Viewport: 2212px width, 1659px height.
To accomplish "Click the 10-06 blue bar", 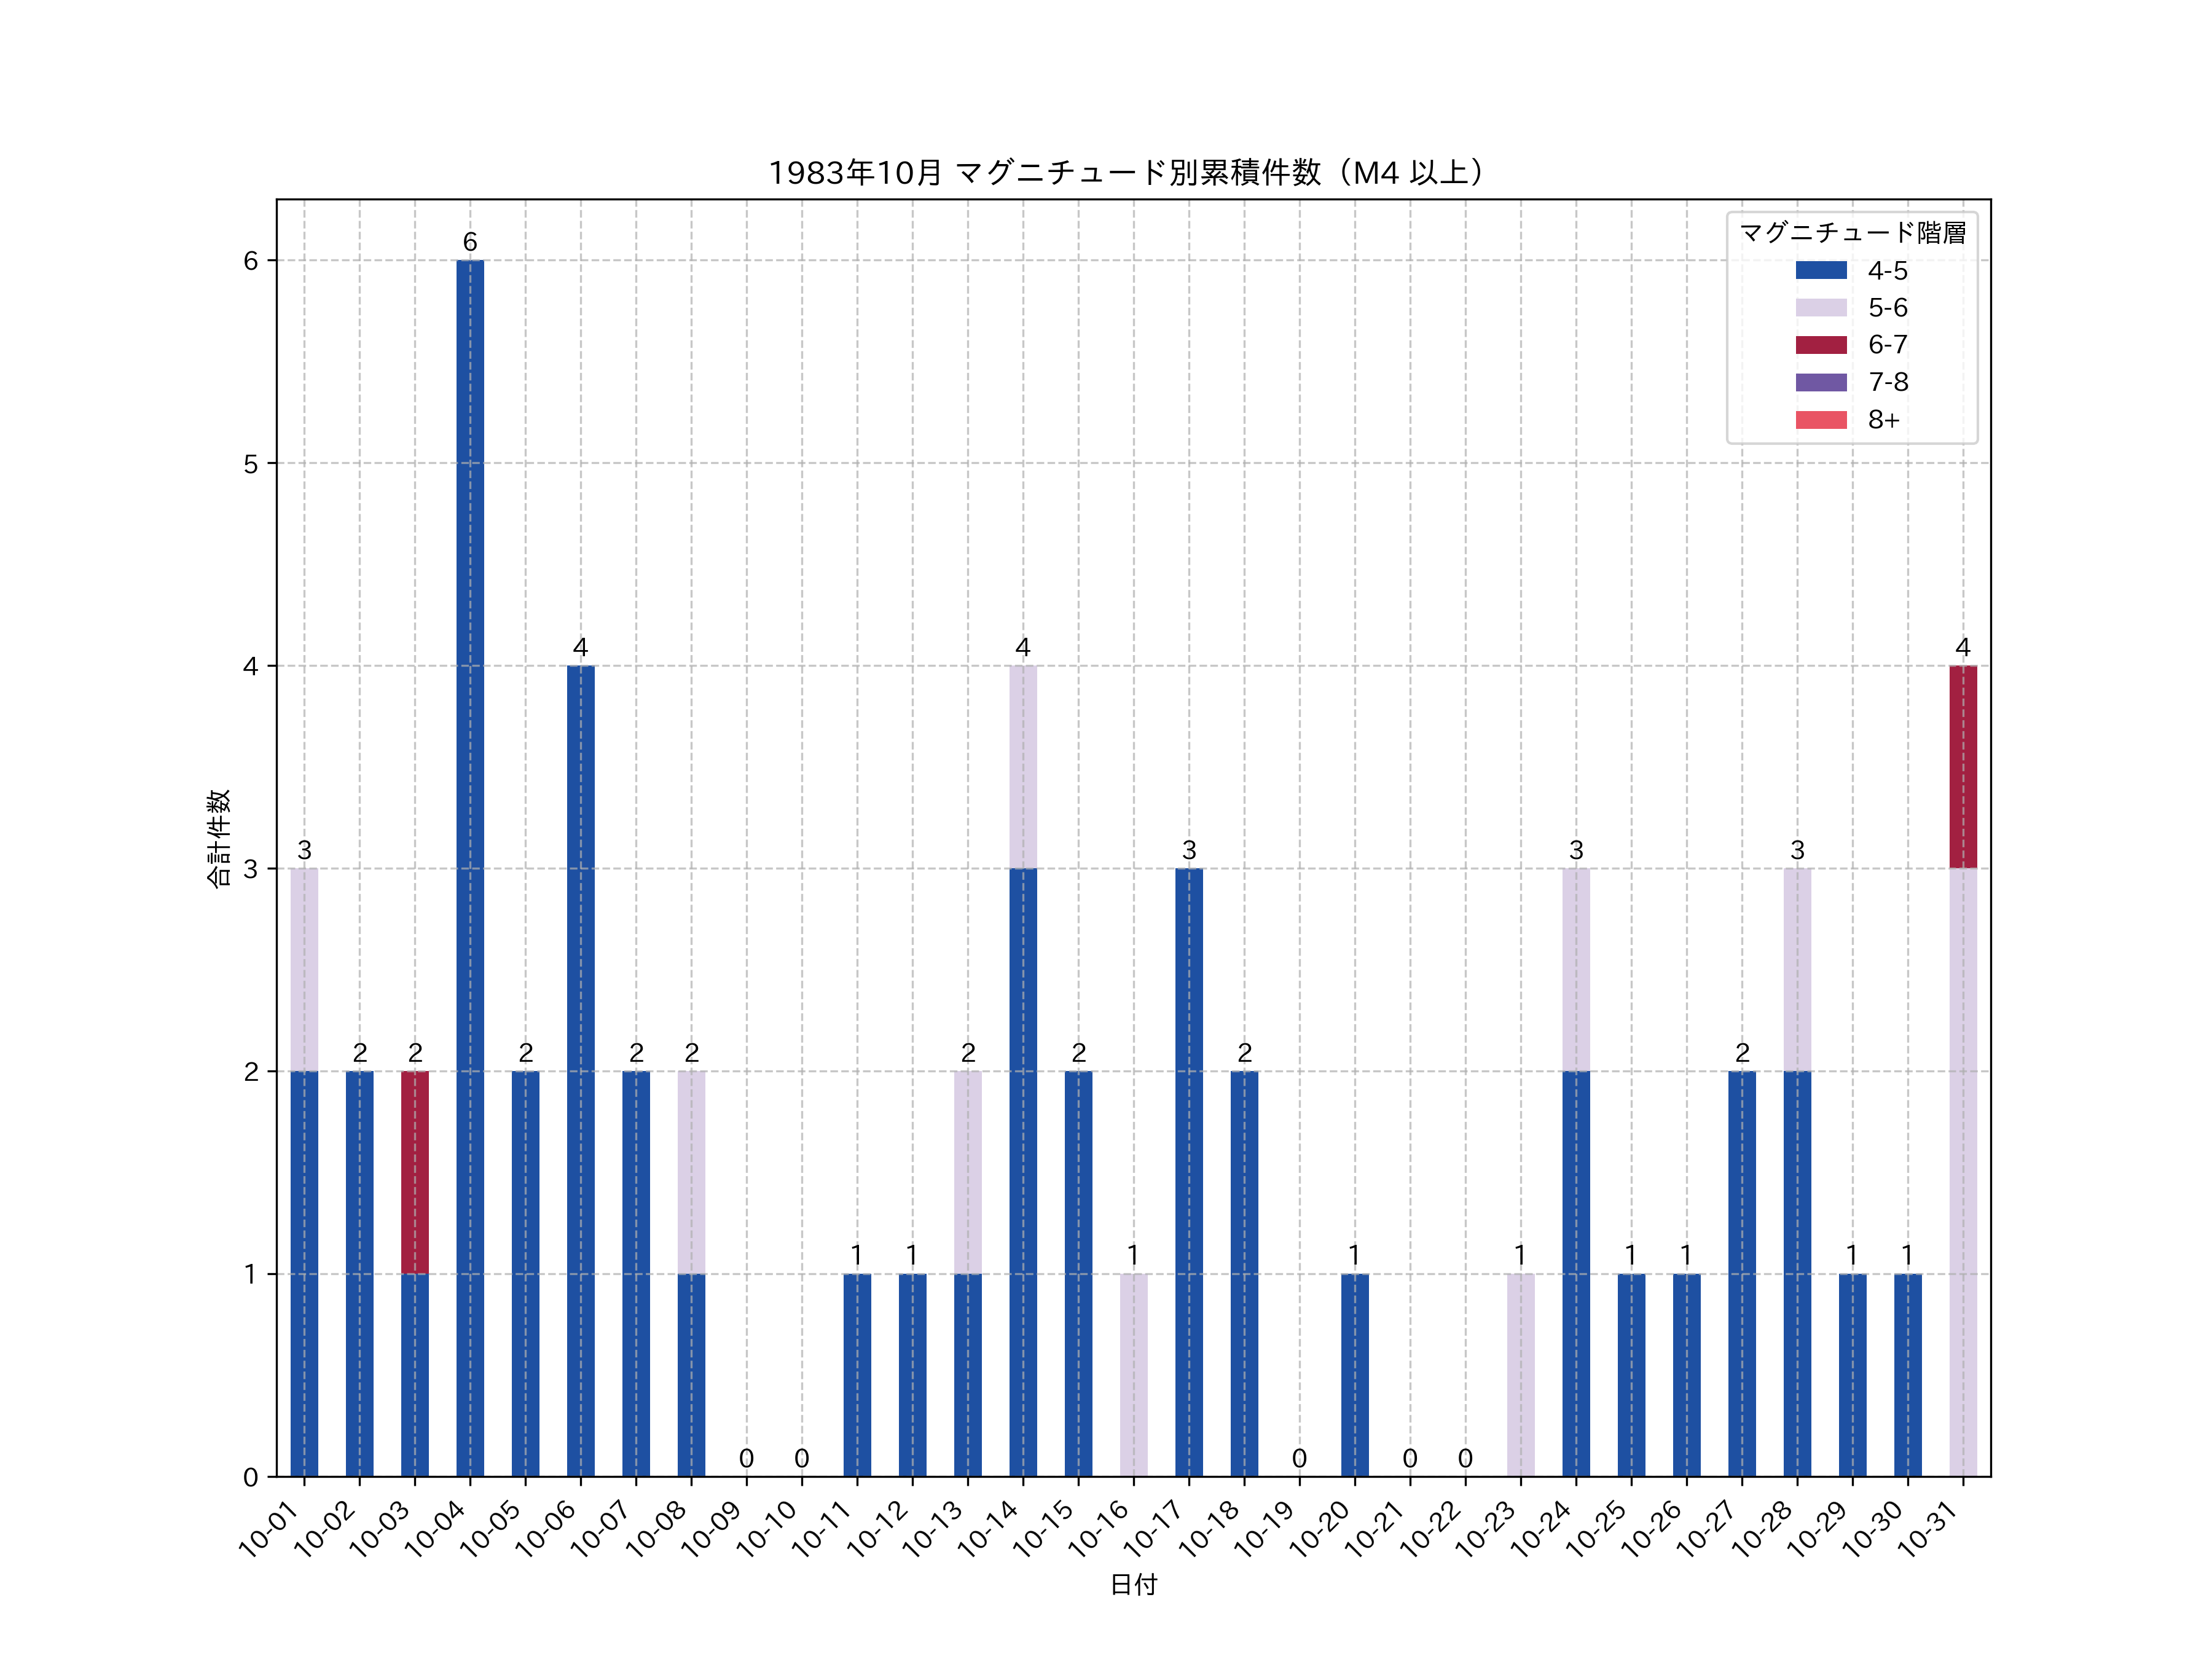I will pyautogui.click(x=580, y=1070).
